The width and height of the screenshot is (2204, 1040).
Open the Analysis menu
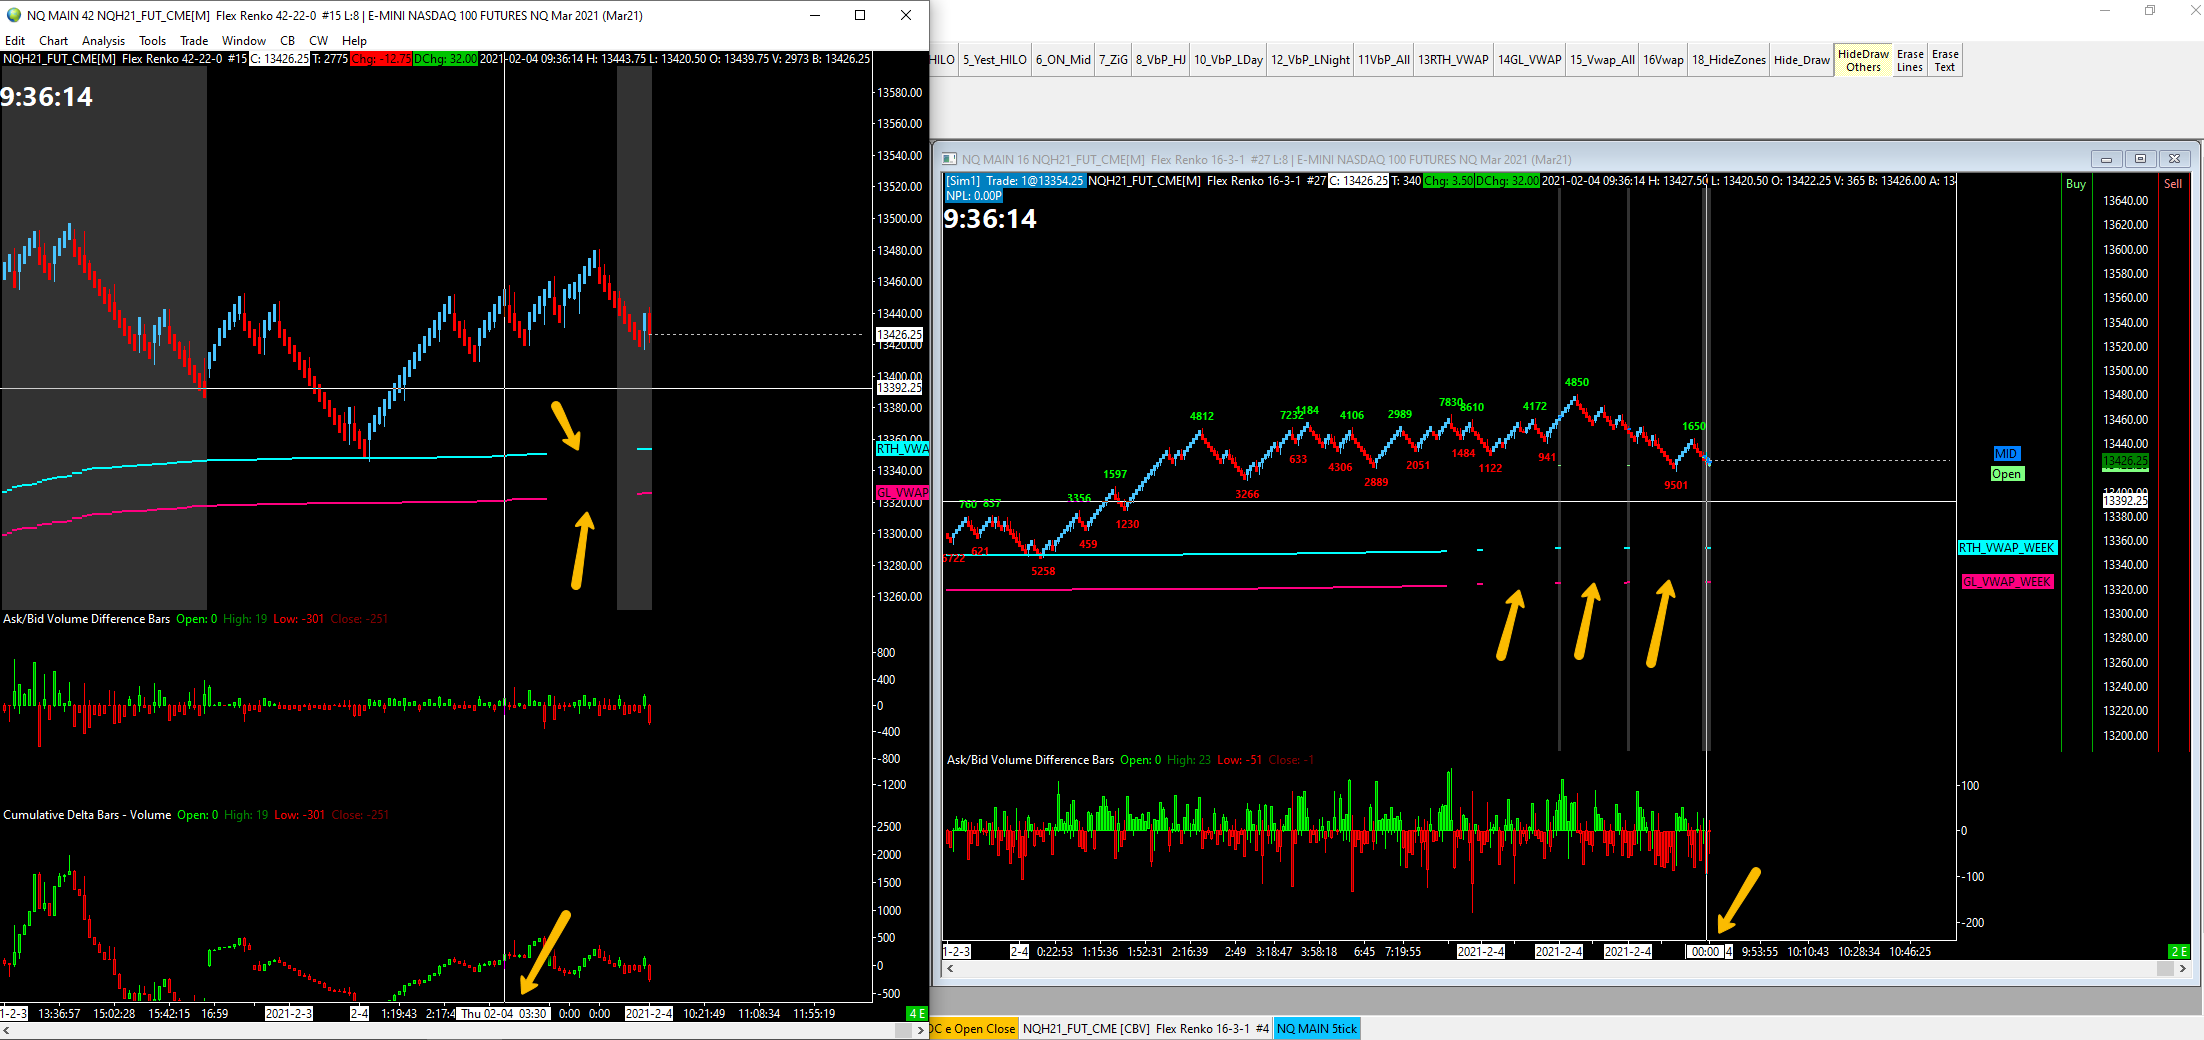(x=103, y=41)
